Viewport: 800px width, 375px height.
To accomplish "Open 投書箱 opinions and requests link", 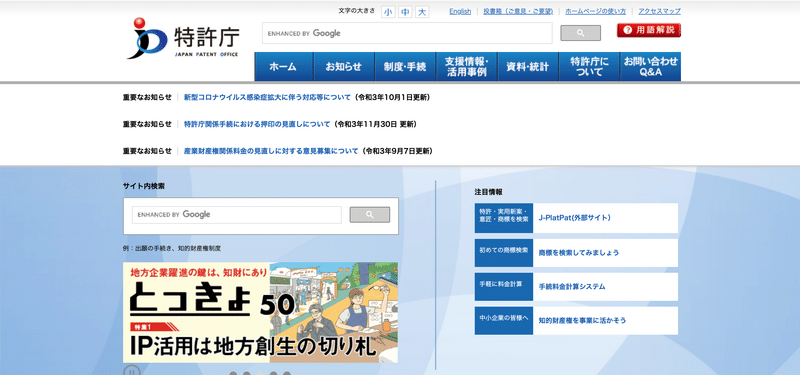I will (518, 11).
